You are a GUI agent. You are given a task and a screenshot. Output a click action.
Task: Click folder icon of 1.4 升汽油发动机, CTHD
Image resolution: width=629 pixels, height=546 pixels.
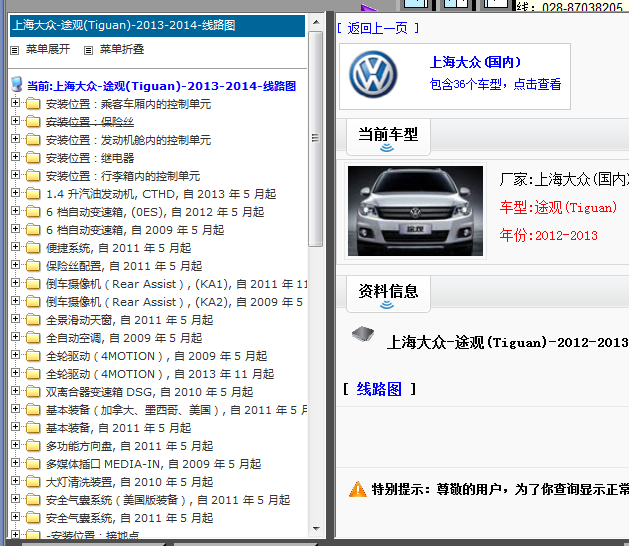(x=33, y=194)
